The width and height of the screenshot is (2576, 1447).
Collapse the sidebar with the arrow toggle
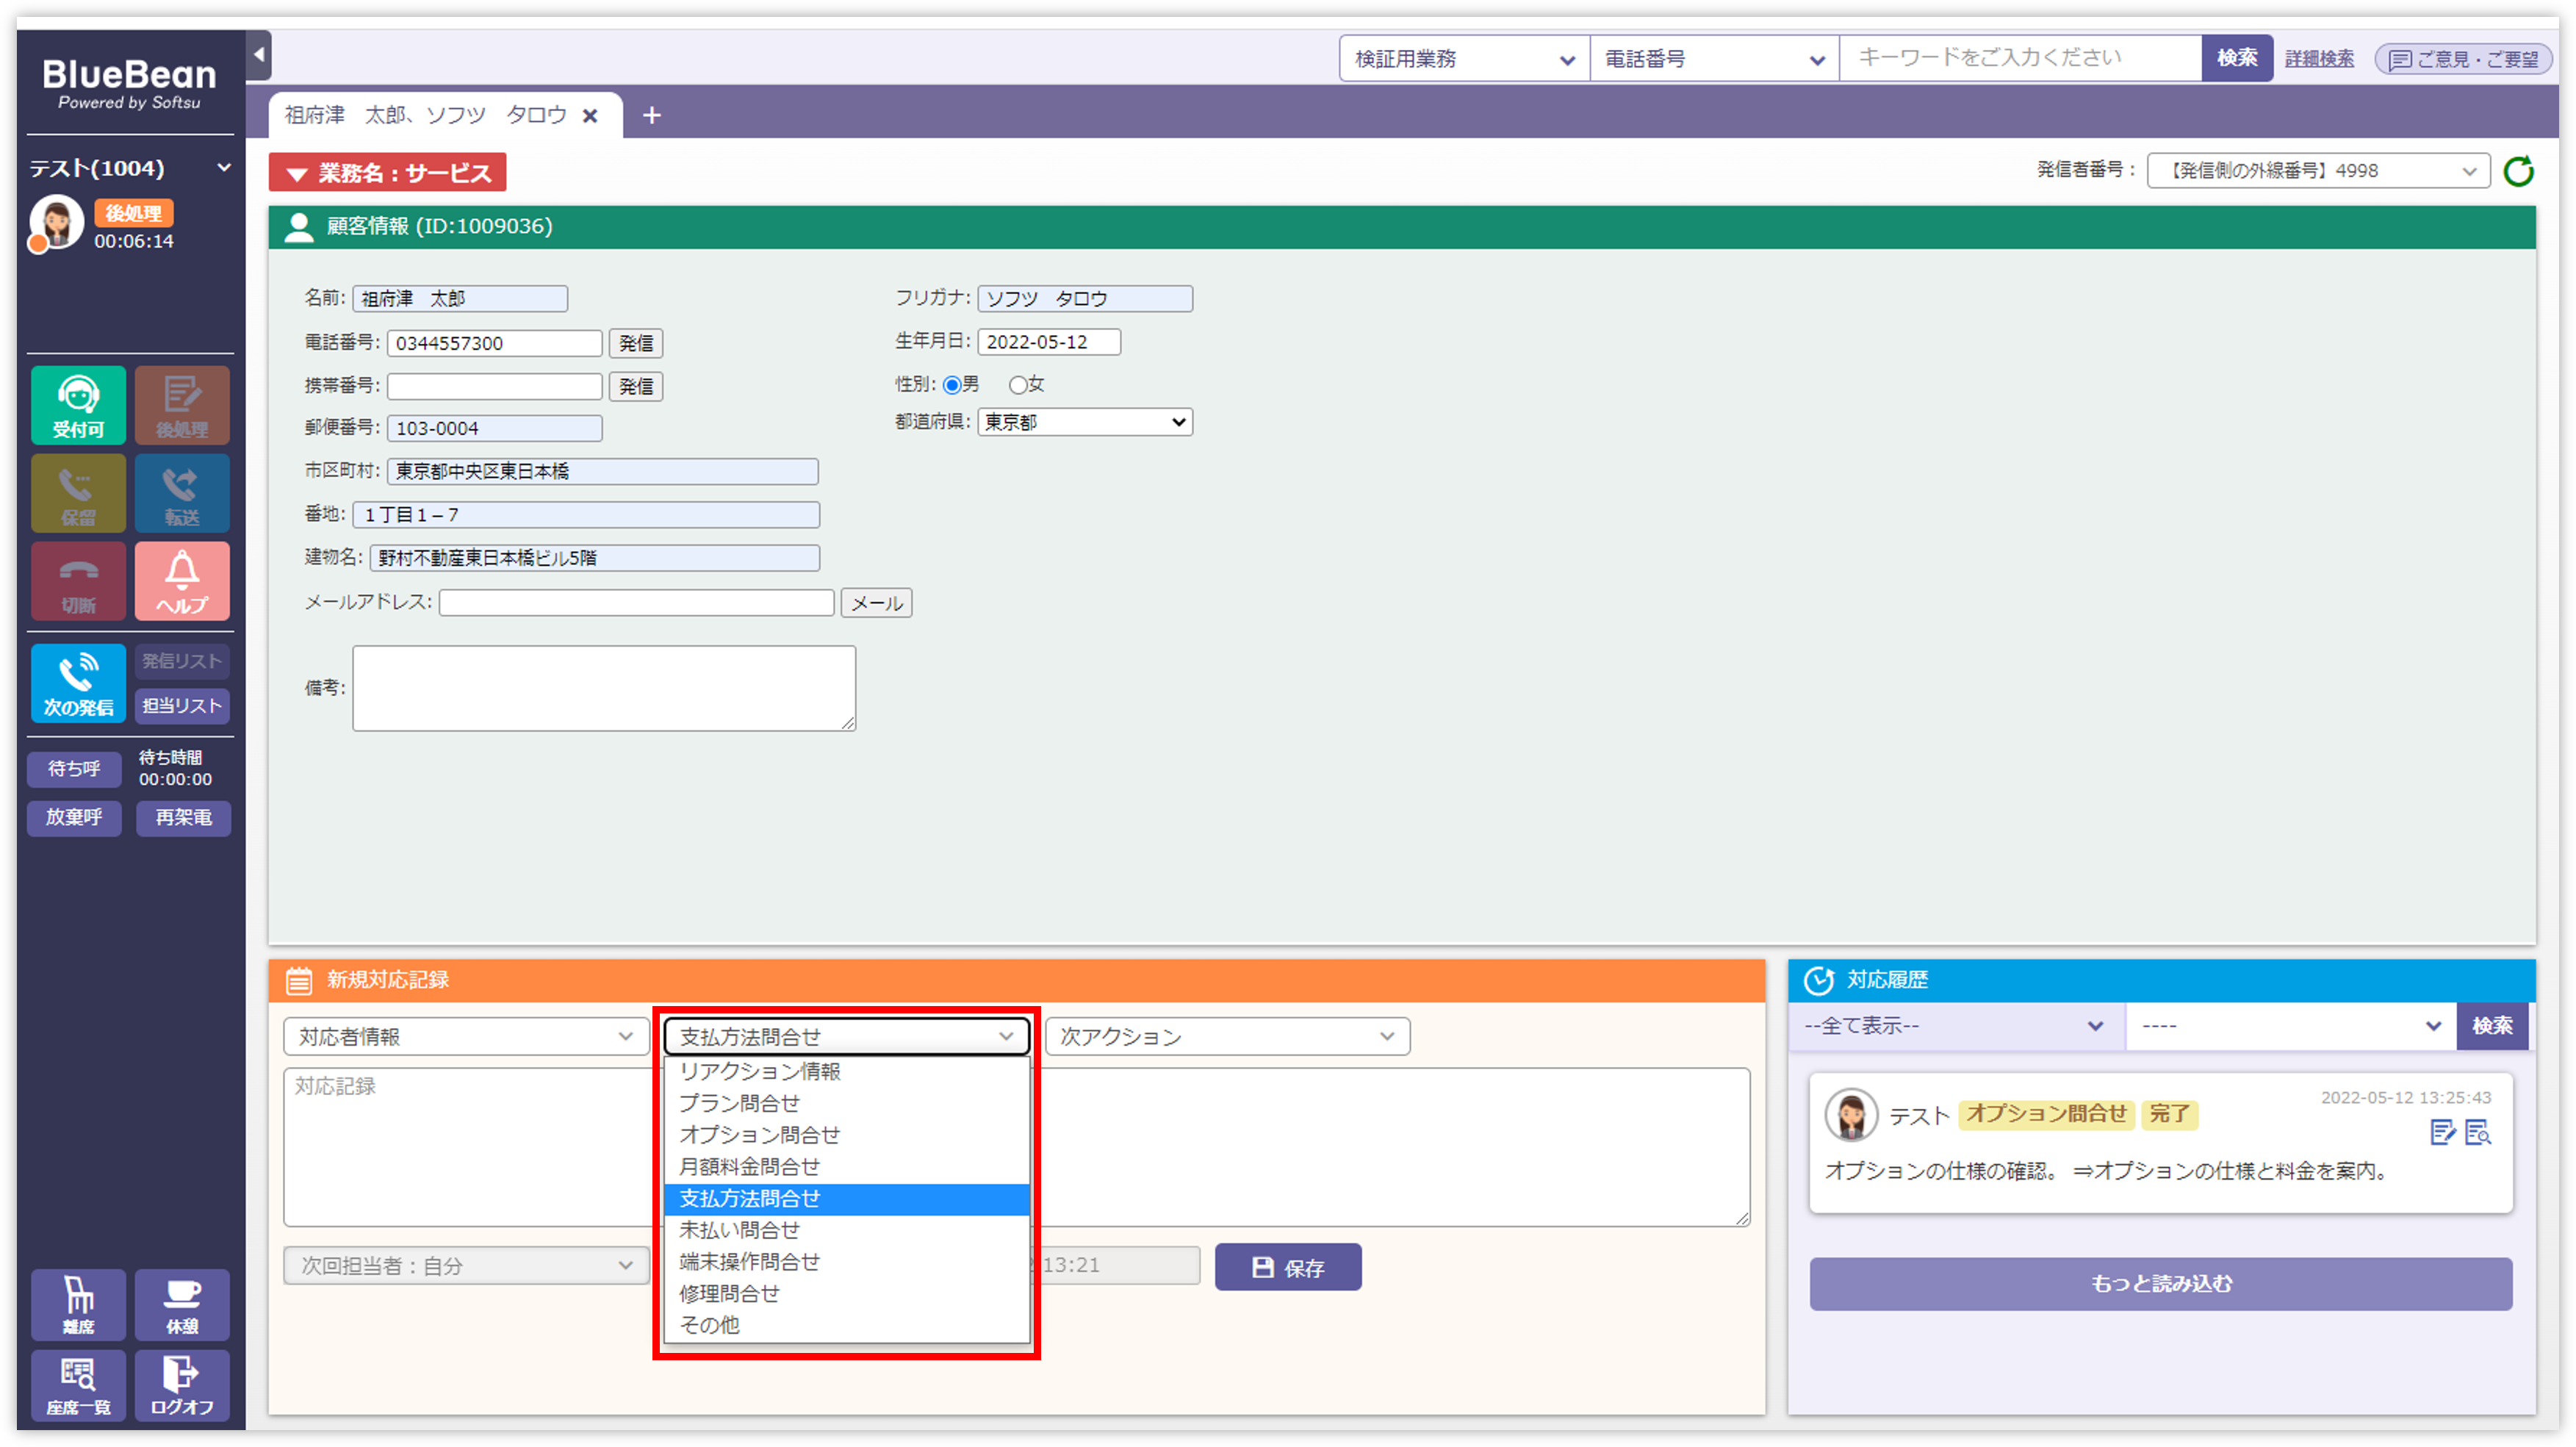pos(259,55)
